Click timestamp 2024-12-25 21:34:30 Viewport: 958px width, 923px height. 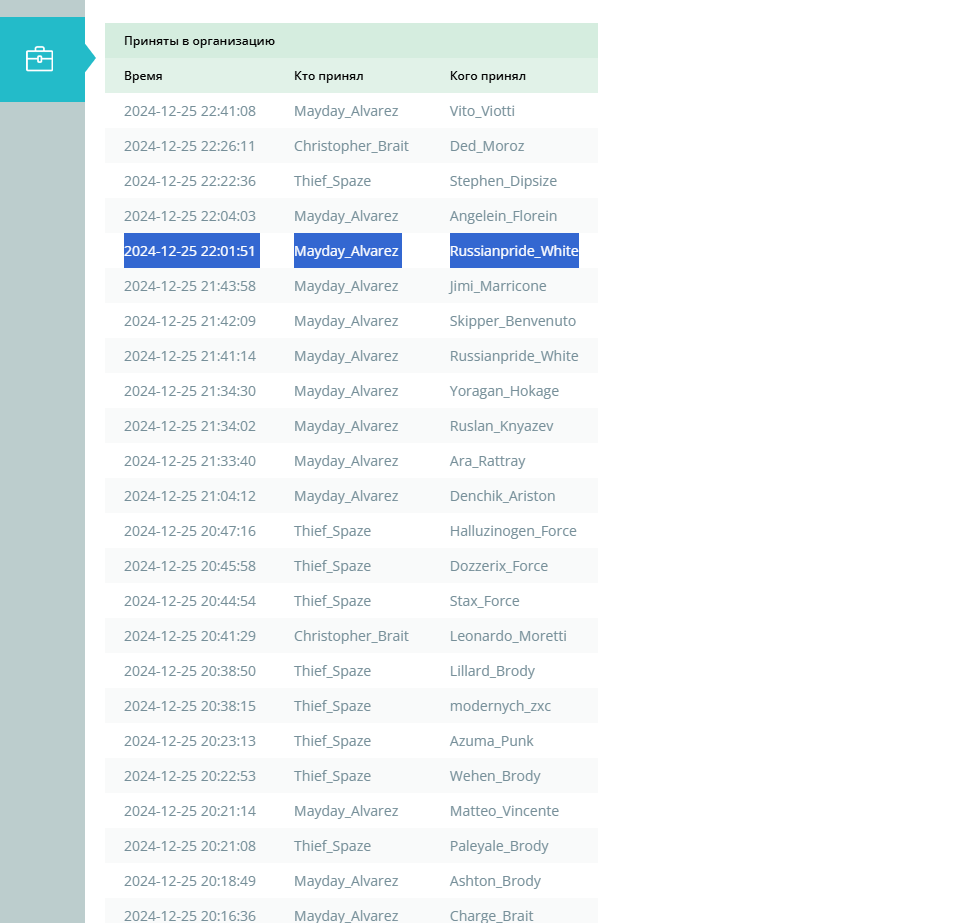(x=190, y=391)
